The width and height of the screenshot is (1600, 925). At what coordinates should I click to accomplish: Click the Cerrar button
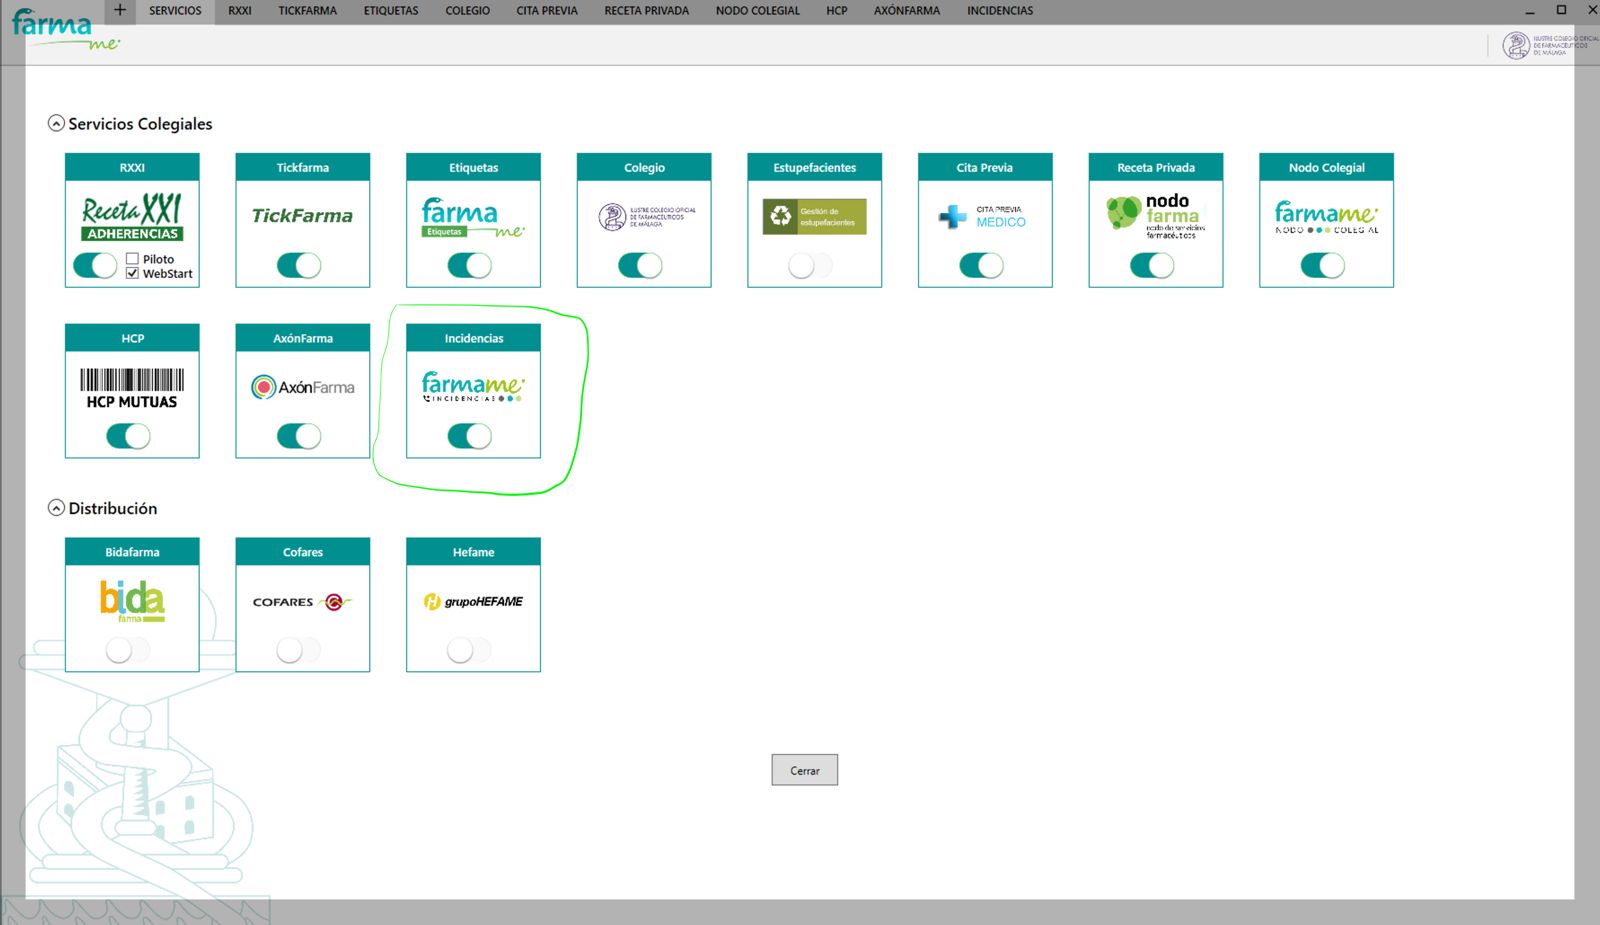805,770
